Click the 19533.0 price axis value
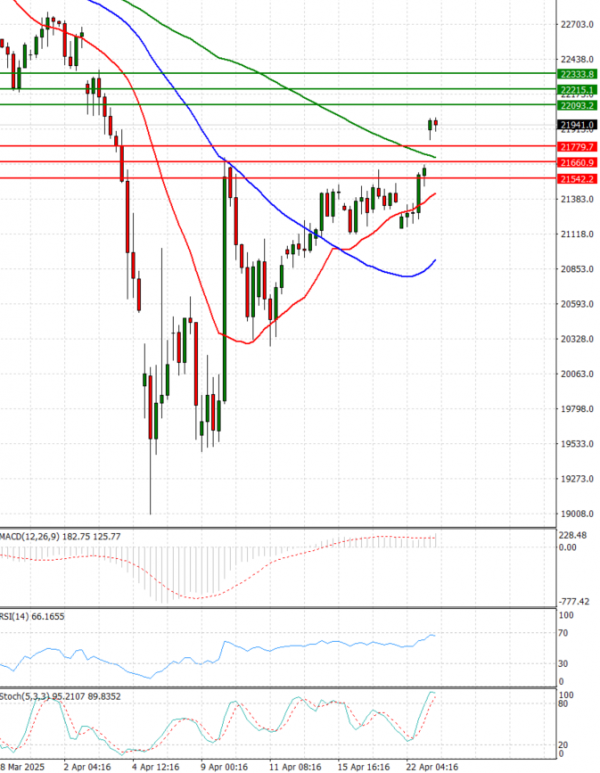 pyautogui.click(x=577, y=444)
